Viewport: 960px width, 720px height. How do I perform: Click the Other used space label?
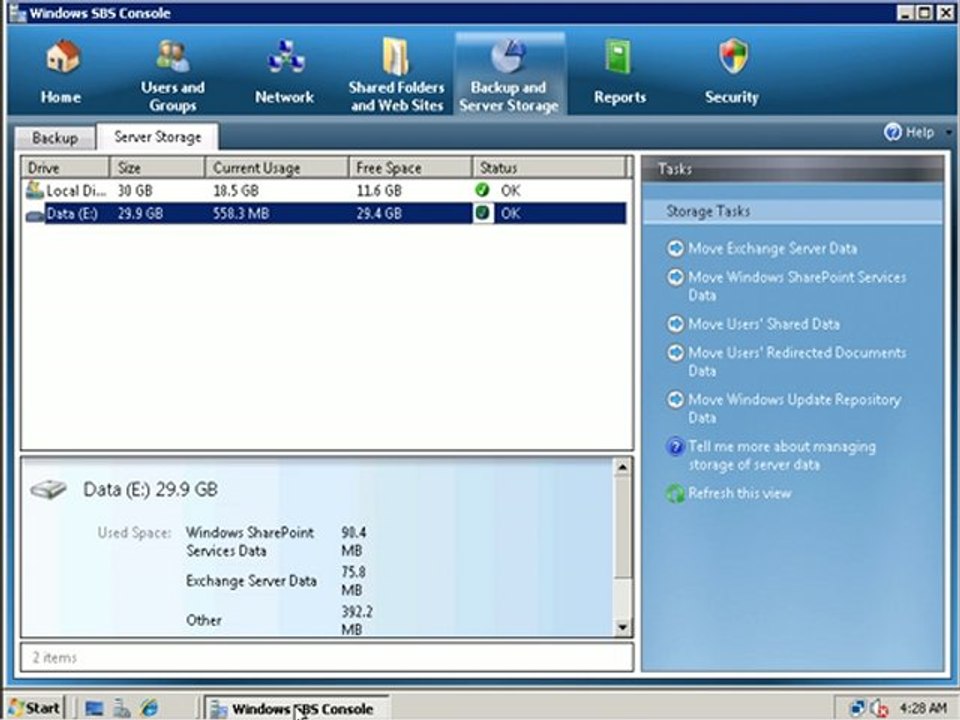click(x=204, y=620)
